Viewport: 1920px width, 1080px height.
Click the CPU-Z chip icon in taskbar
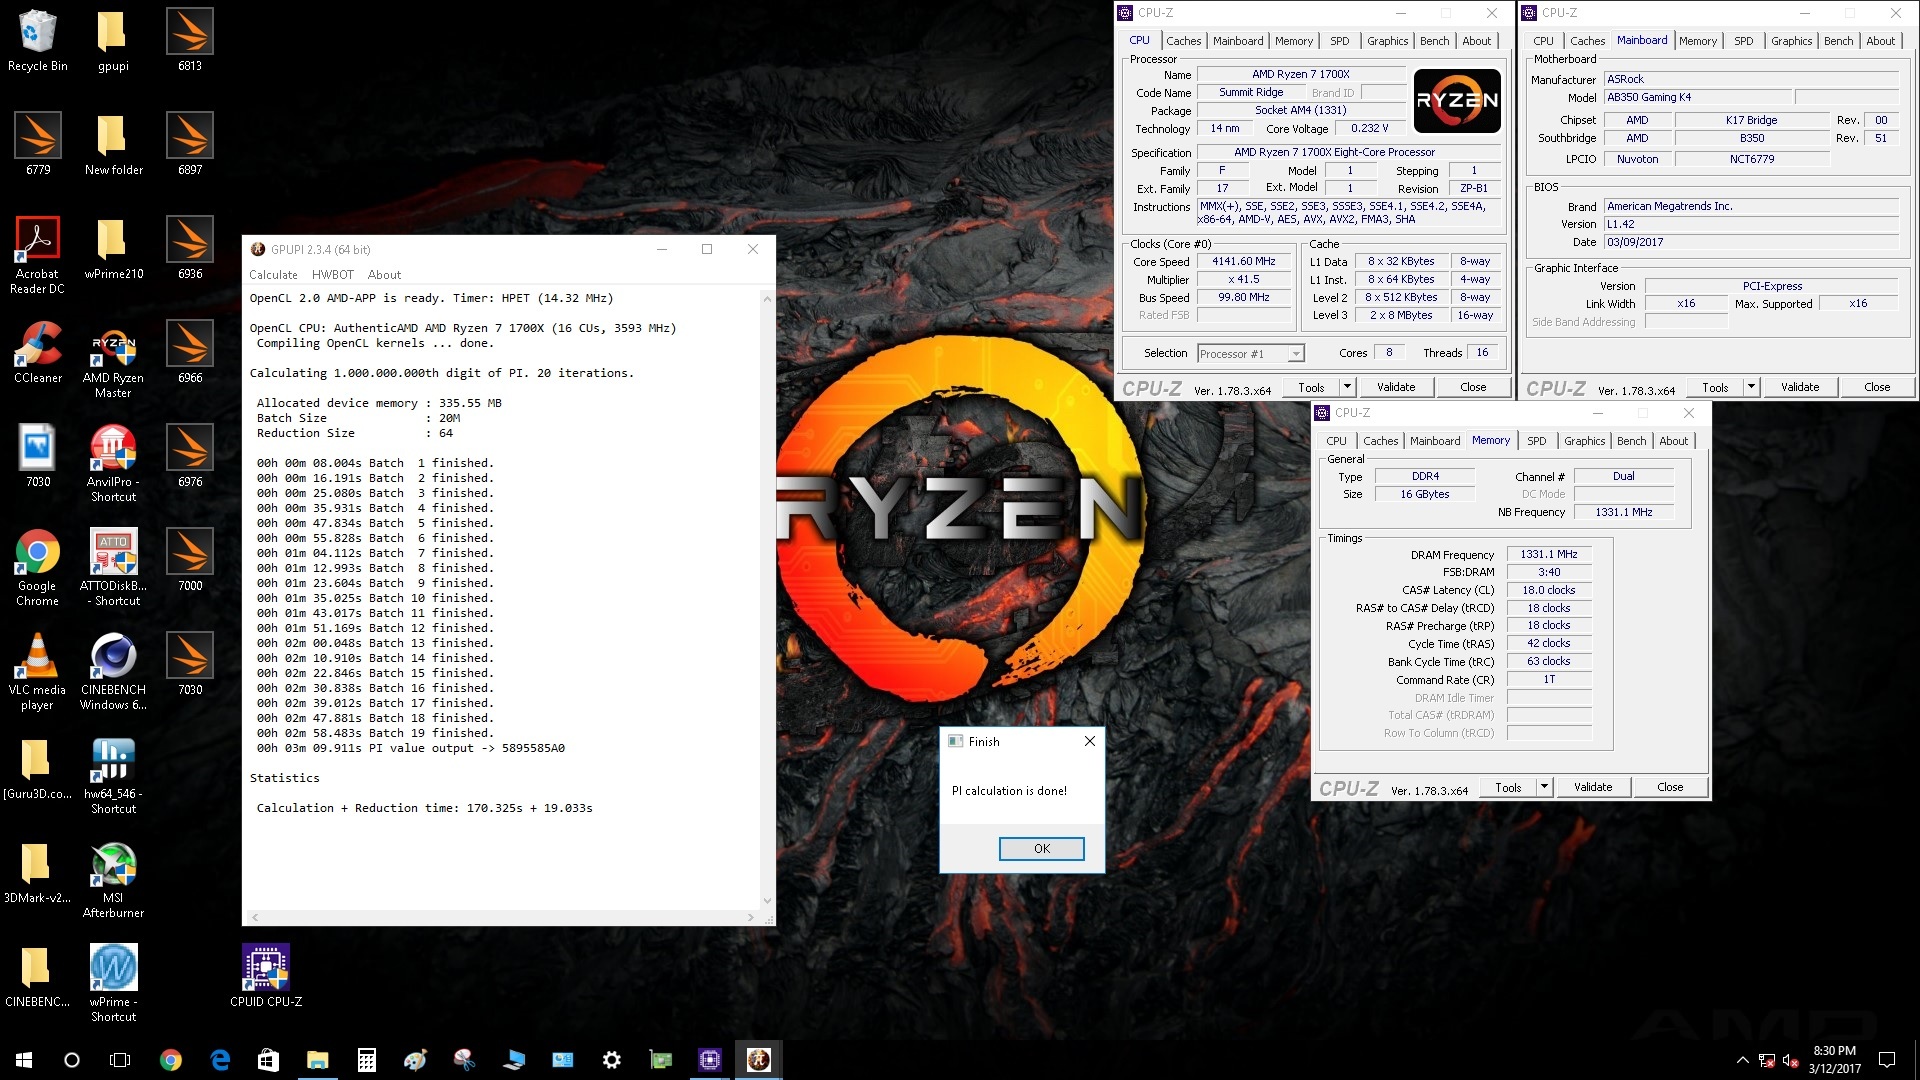point(710,1060)
